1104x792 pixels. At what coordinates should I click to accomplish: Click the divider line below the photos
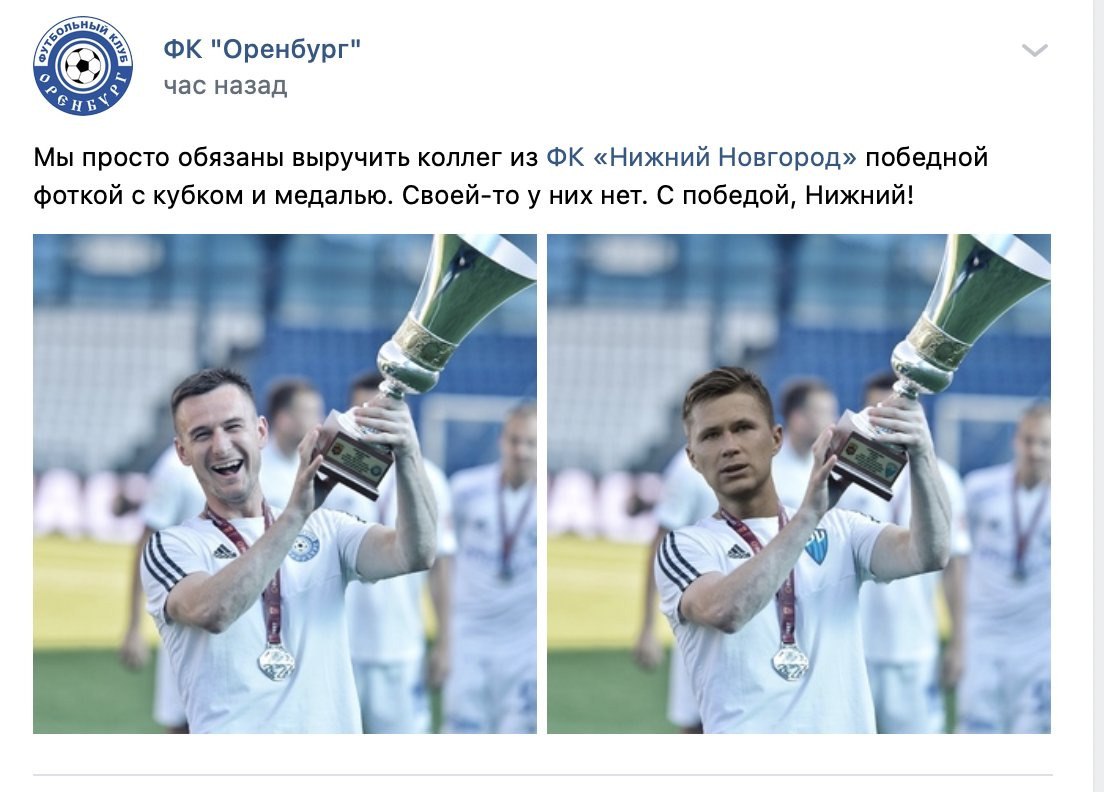coord(543,775)
